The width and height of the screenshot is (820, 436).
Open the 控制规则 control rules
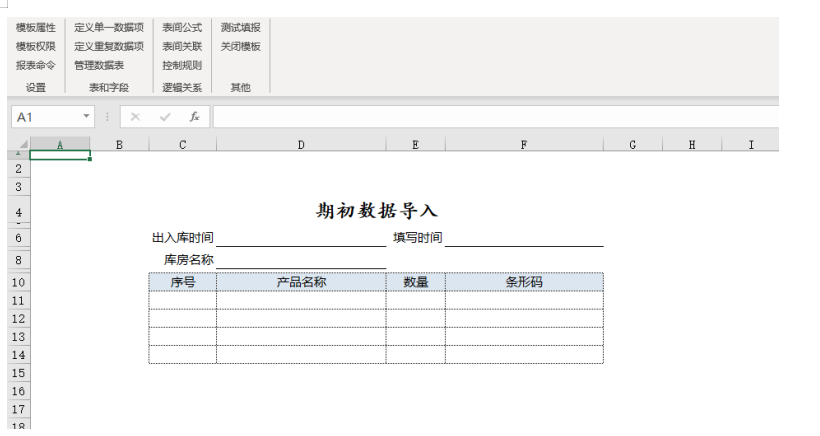pos(182,65)
